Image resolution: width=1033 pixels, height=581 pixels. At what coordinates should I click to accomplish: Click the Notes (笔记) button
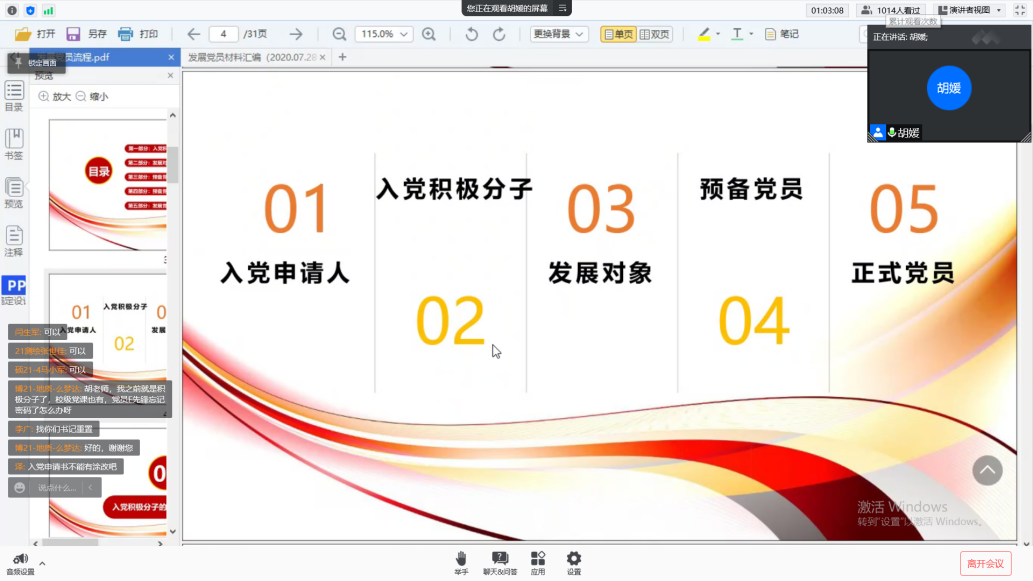pyautogui.click(x=782, y=34)
